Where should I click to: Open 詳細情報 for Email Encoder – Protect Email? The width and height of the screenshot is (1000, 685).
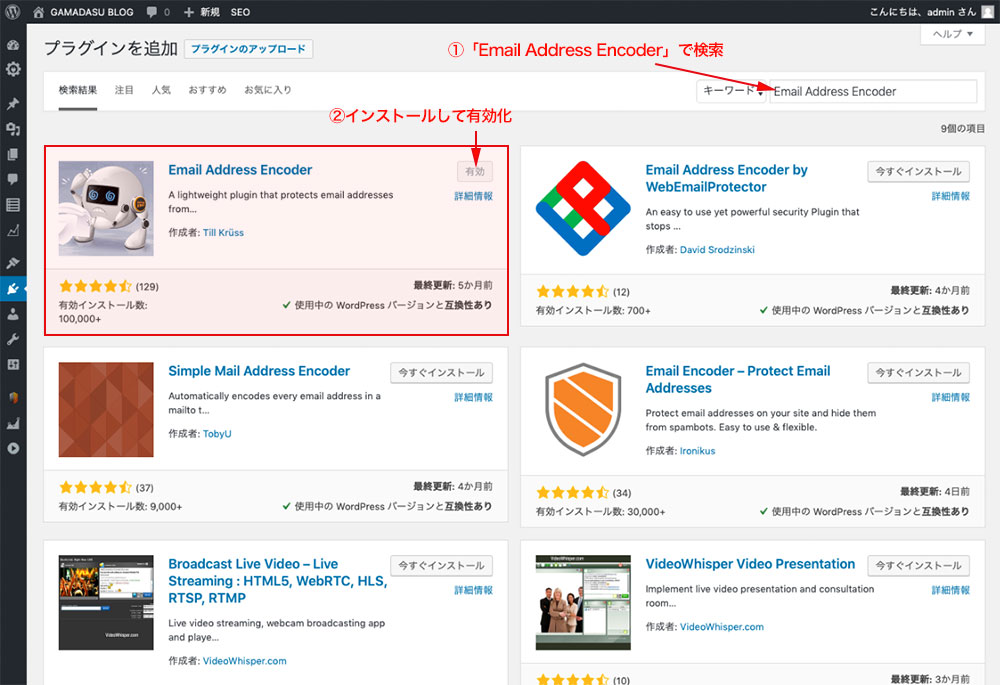point(950,397)
